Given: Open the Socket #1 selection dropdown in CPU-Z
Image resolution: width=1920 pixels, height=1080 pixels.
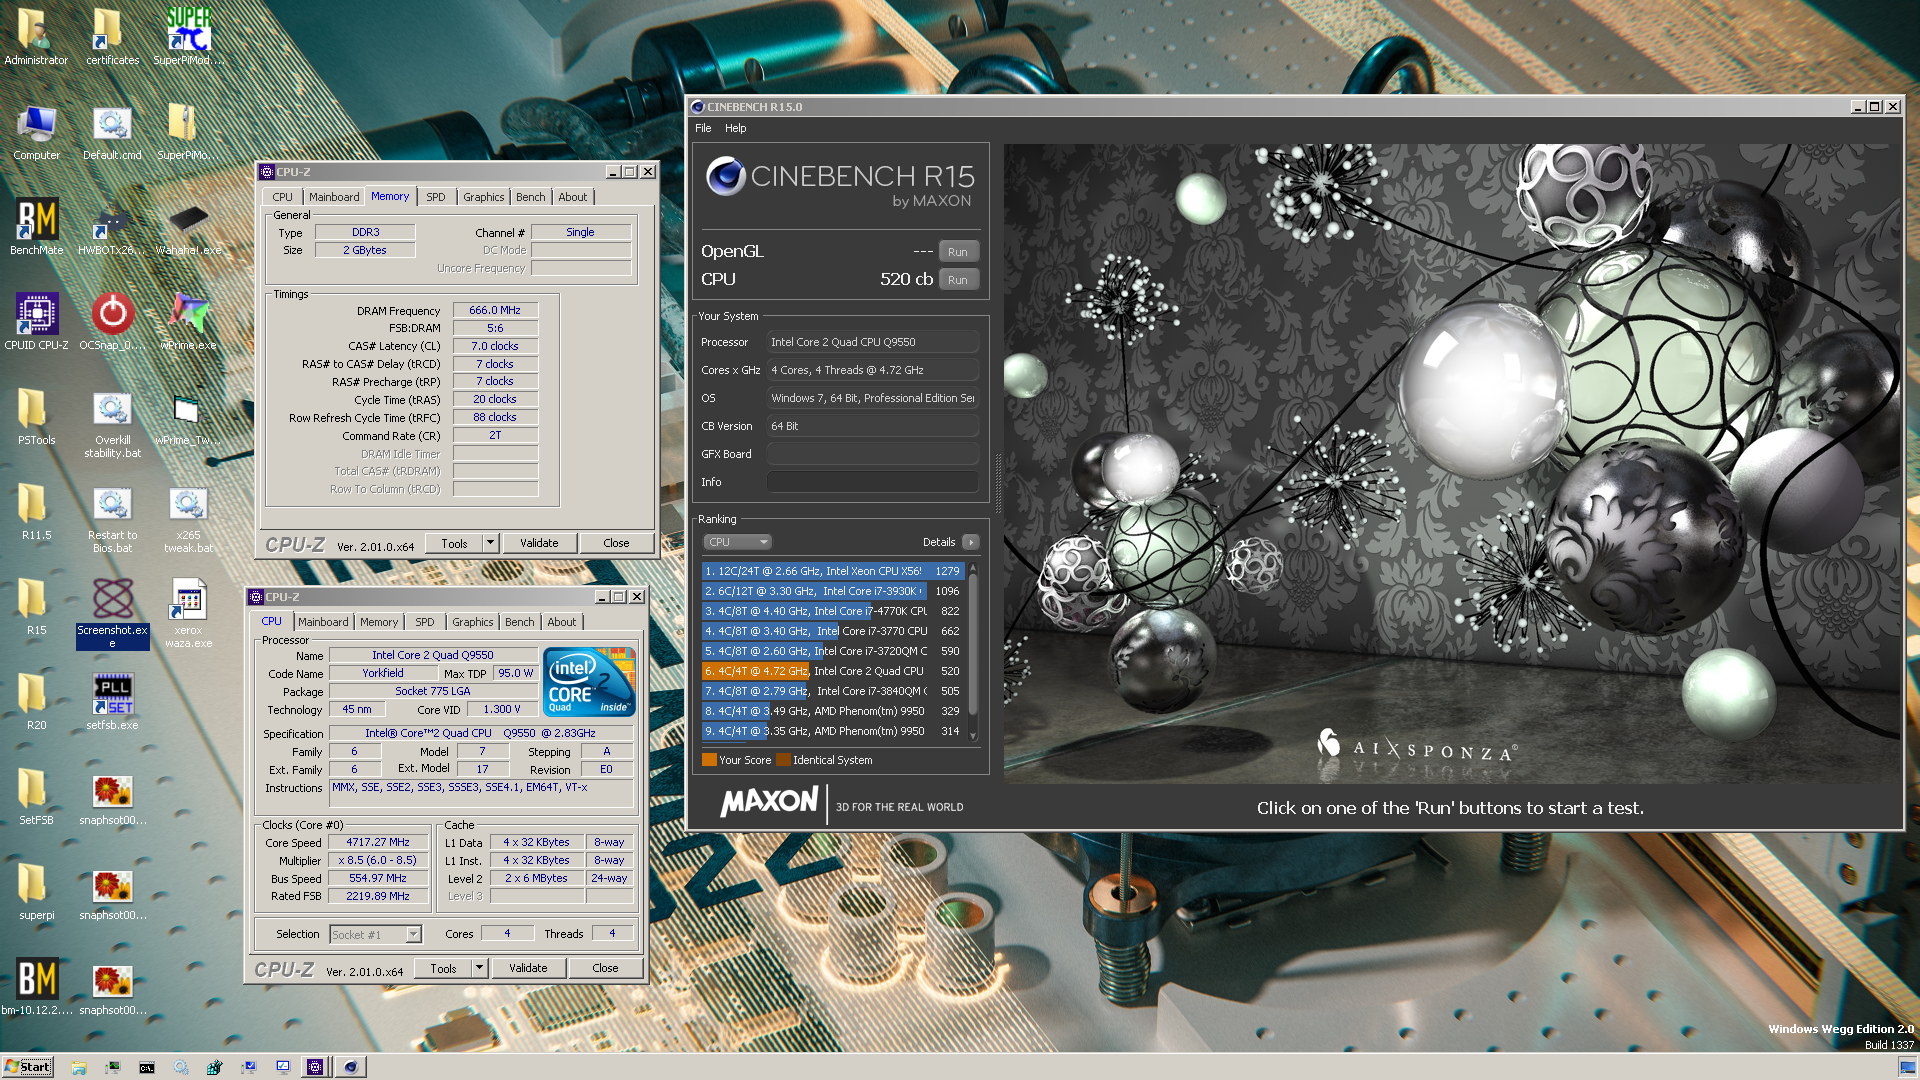Looking at the screenshot, I should 375,934.
